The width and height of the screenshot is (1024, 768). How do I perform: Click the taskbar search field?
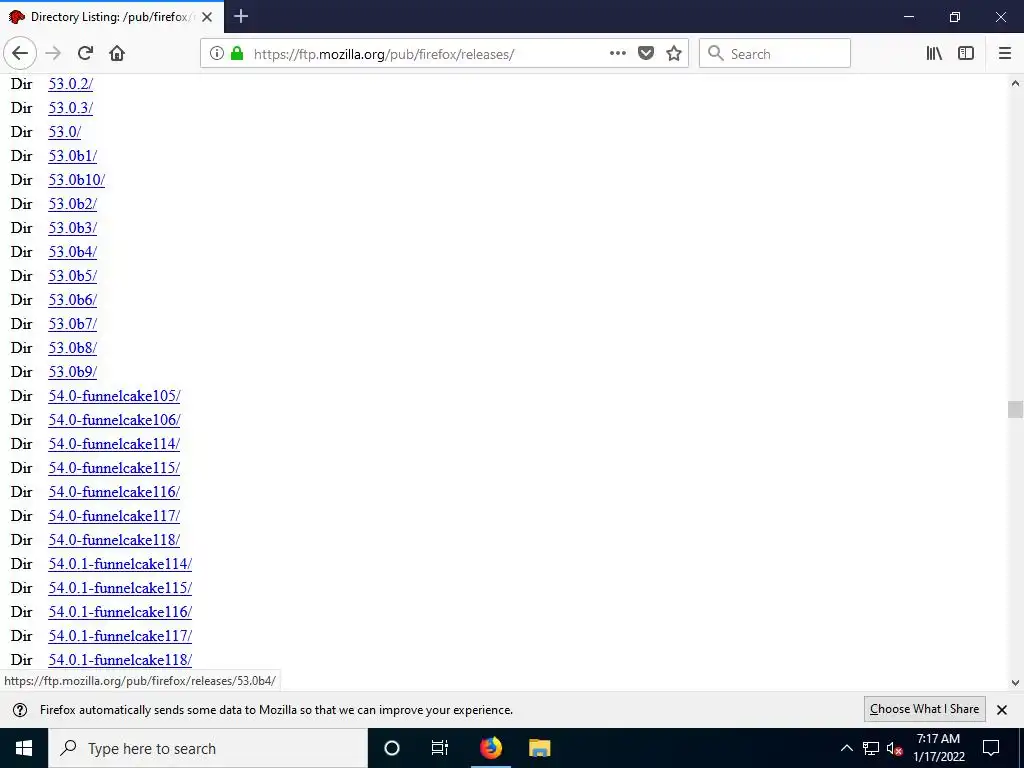[x=208, y=748]
